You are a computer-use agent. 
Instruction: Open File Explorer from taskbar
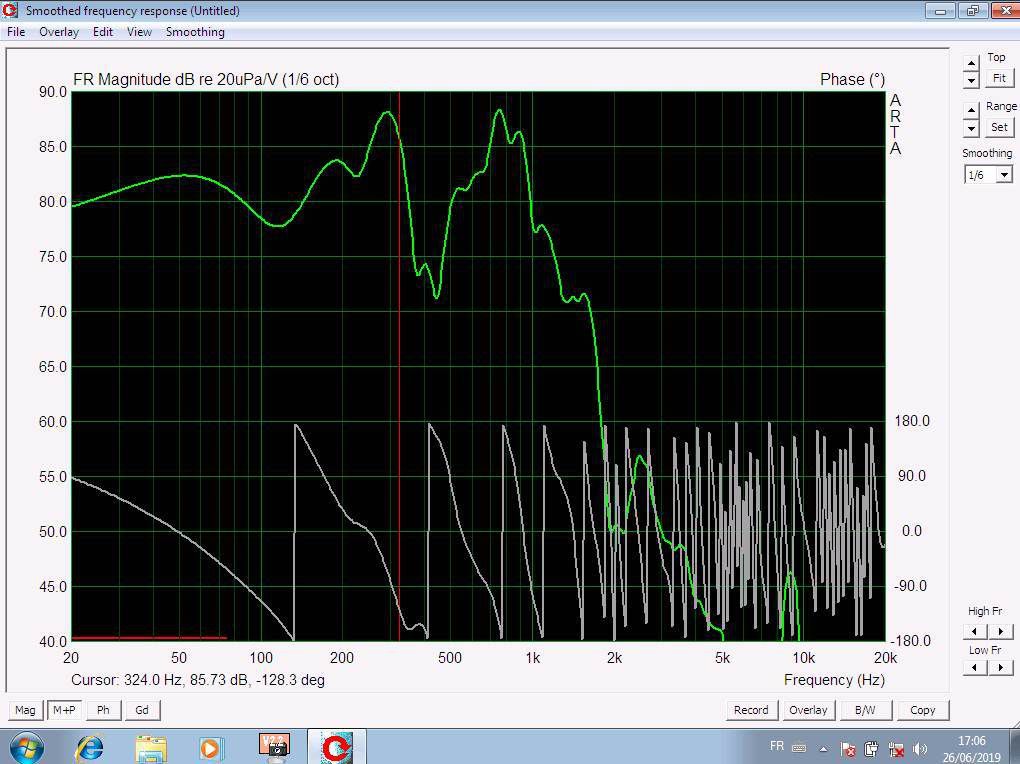tap(151, 748)
